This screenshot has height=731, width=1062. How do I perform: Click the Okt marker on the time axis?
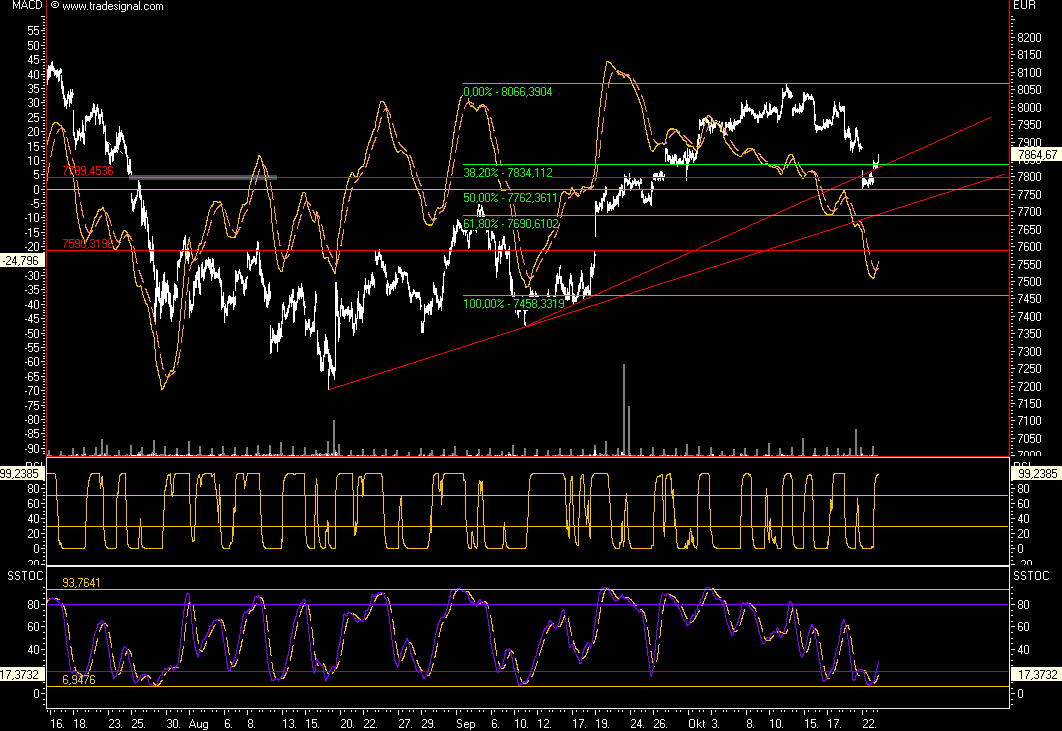click(x=697, y=721)
